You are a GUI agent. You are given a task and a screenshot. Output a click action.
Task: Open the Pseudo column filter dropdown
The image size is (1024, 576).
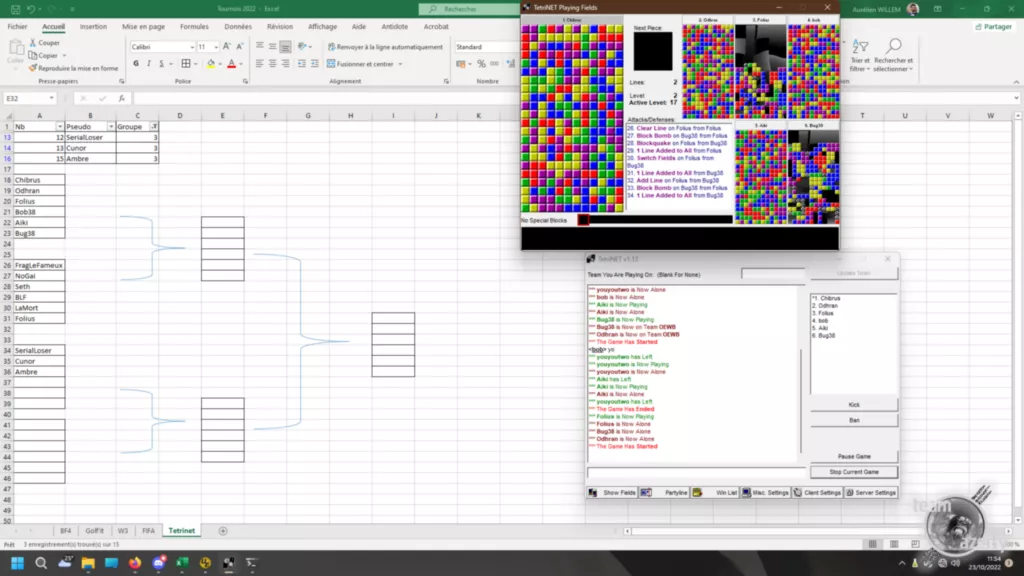[x=111, y=127]
